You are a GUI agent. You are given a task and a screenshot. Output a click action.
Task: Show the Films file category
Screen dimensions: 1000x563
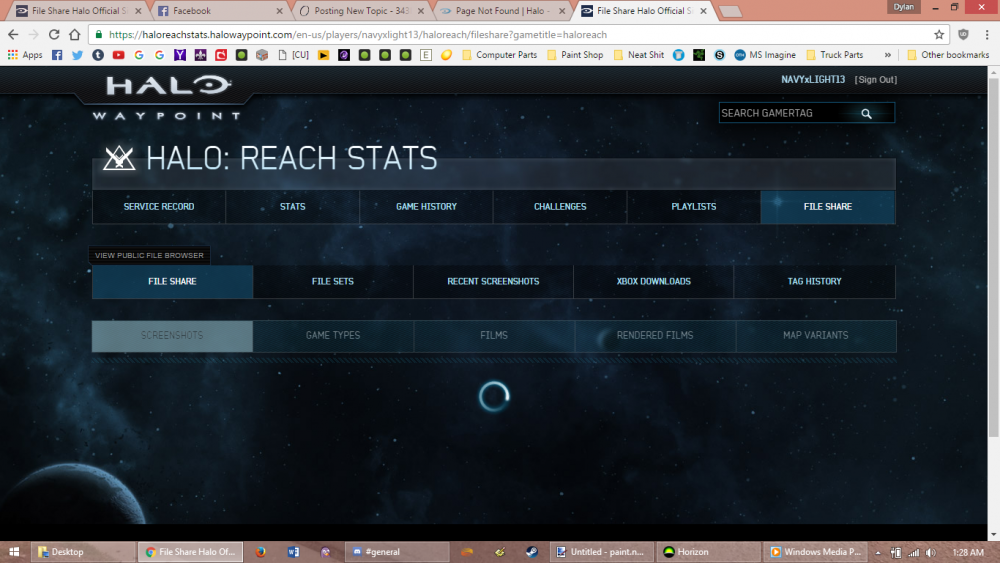pos(494,335)
